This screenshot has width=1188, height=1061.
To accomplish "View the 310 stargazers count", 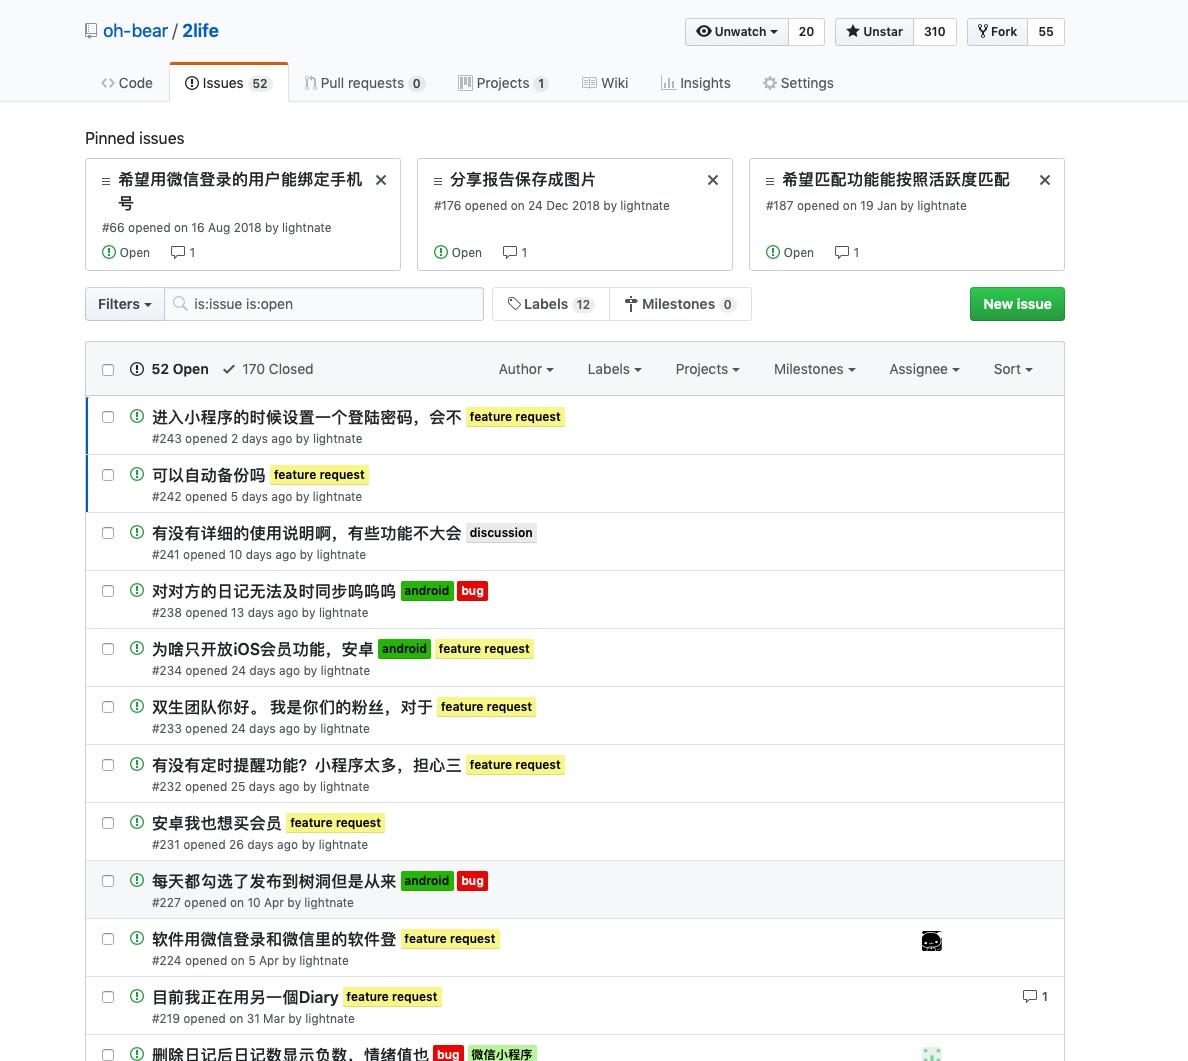I will [935, 32].
